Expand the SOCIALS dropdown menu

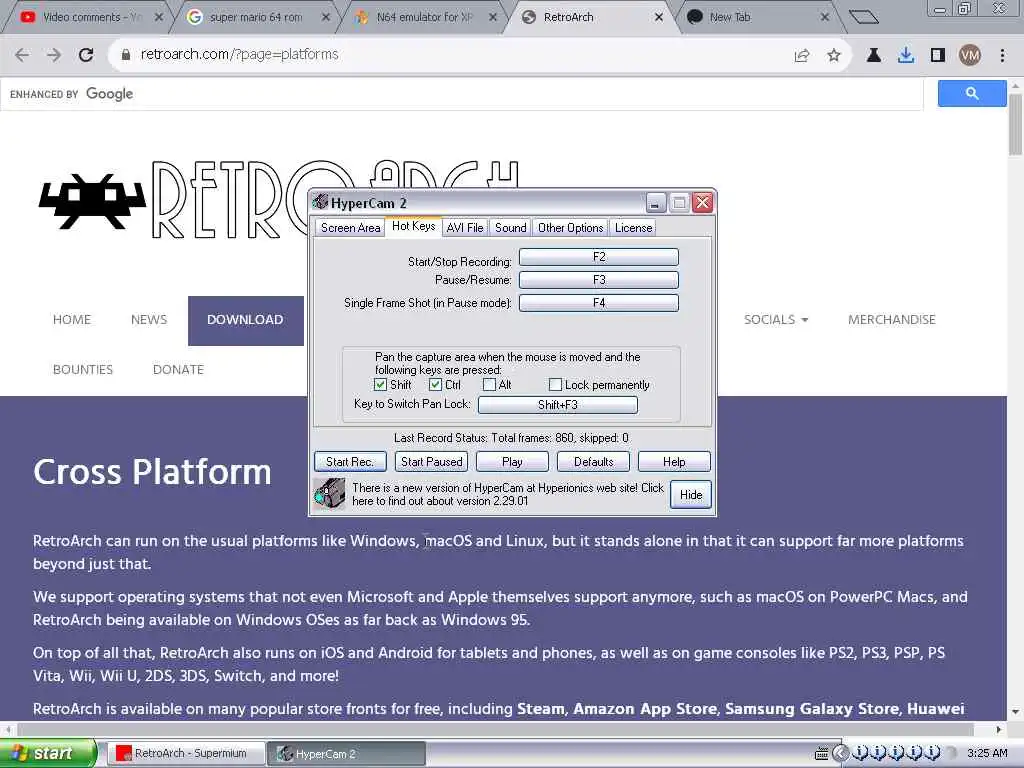[776, 320]
